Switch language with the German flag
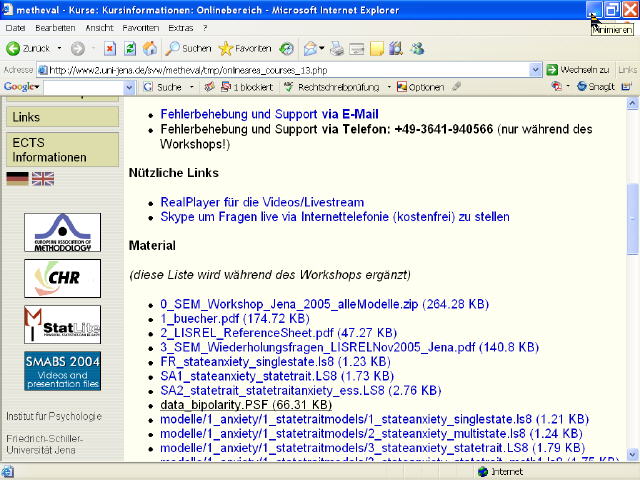Image resolution: width=640 pixels, height=480 pixels. pos(17,179)
